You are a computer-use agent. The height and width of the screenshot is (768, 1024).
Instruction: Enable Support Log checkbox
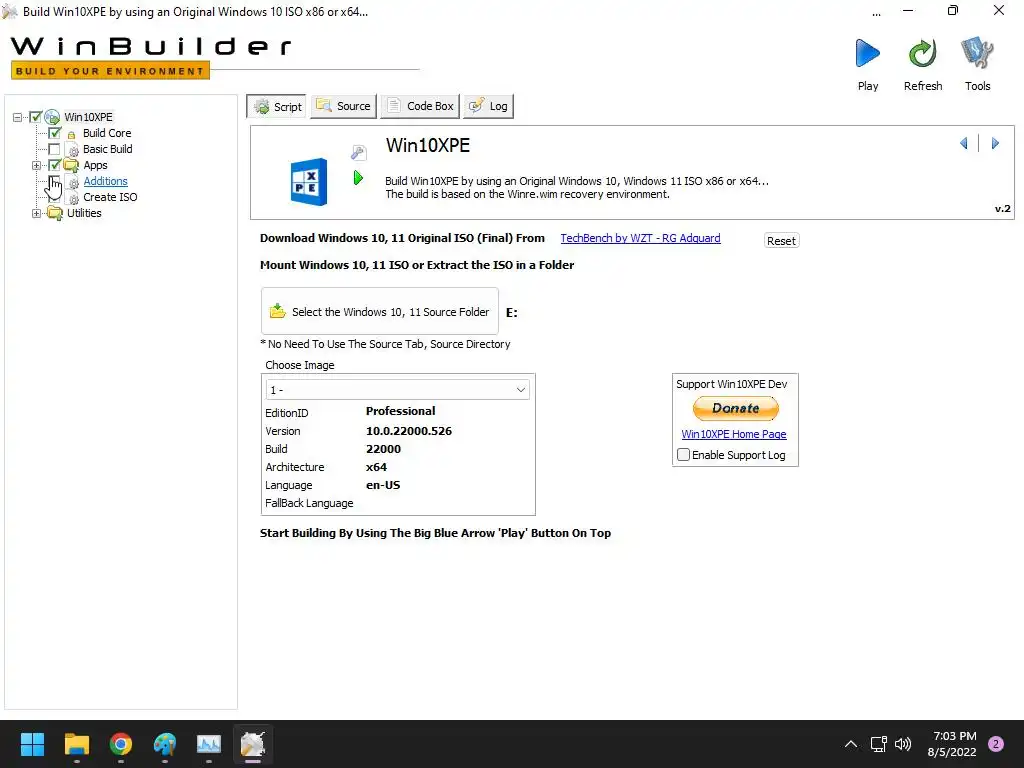(683, 455)
